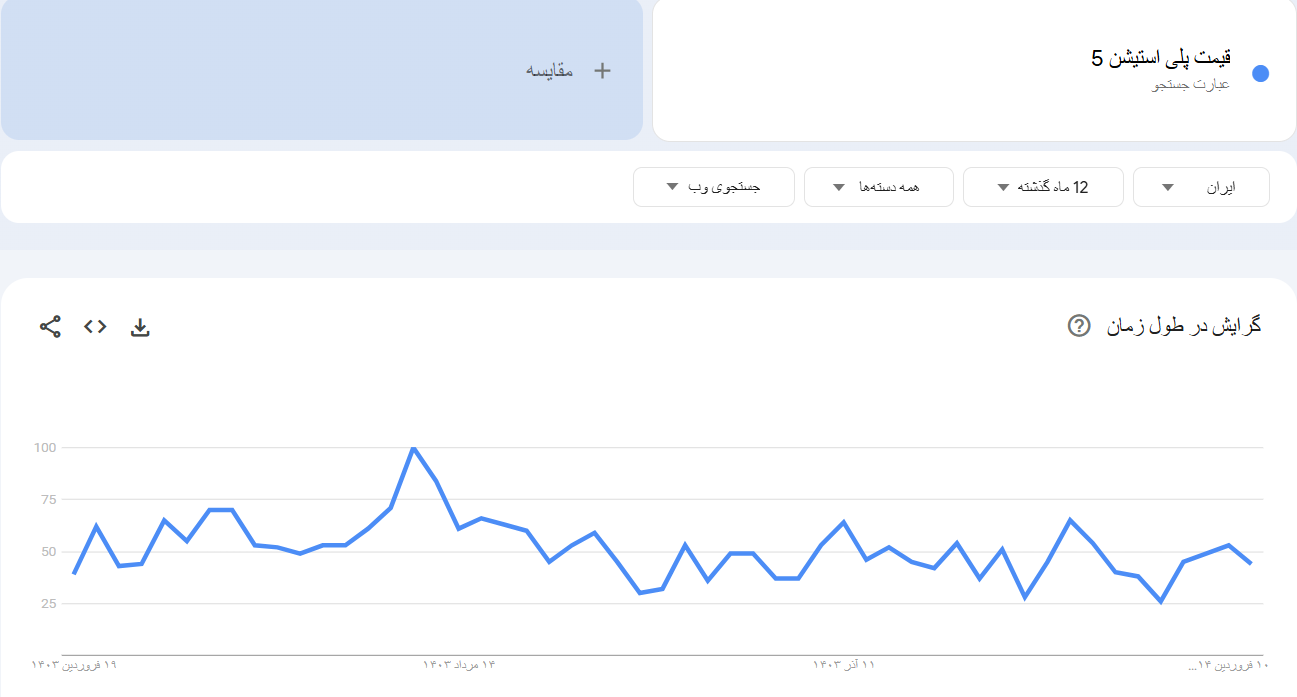Open the ایران country dropdown
1297x697 pixels.
(x=1201, y=187)
